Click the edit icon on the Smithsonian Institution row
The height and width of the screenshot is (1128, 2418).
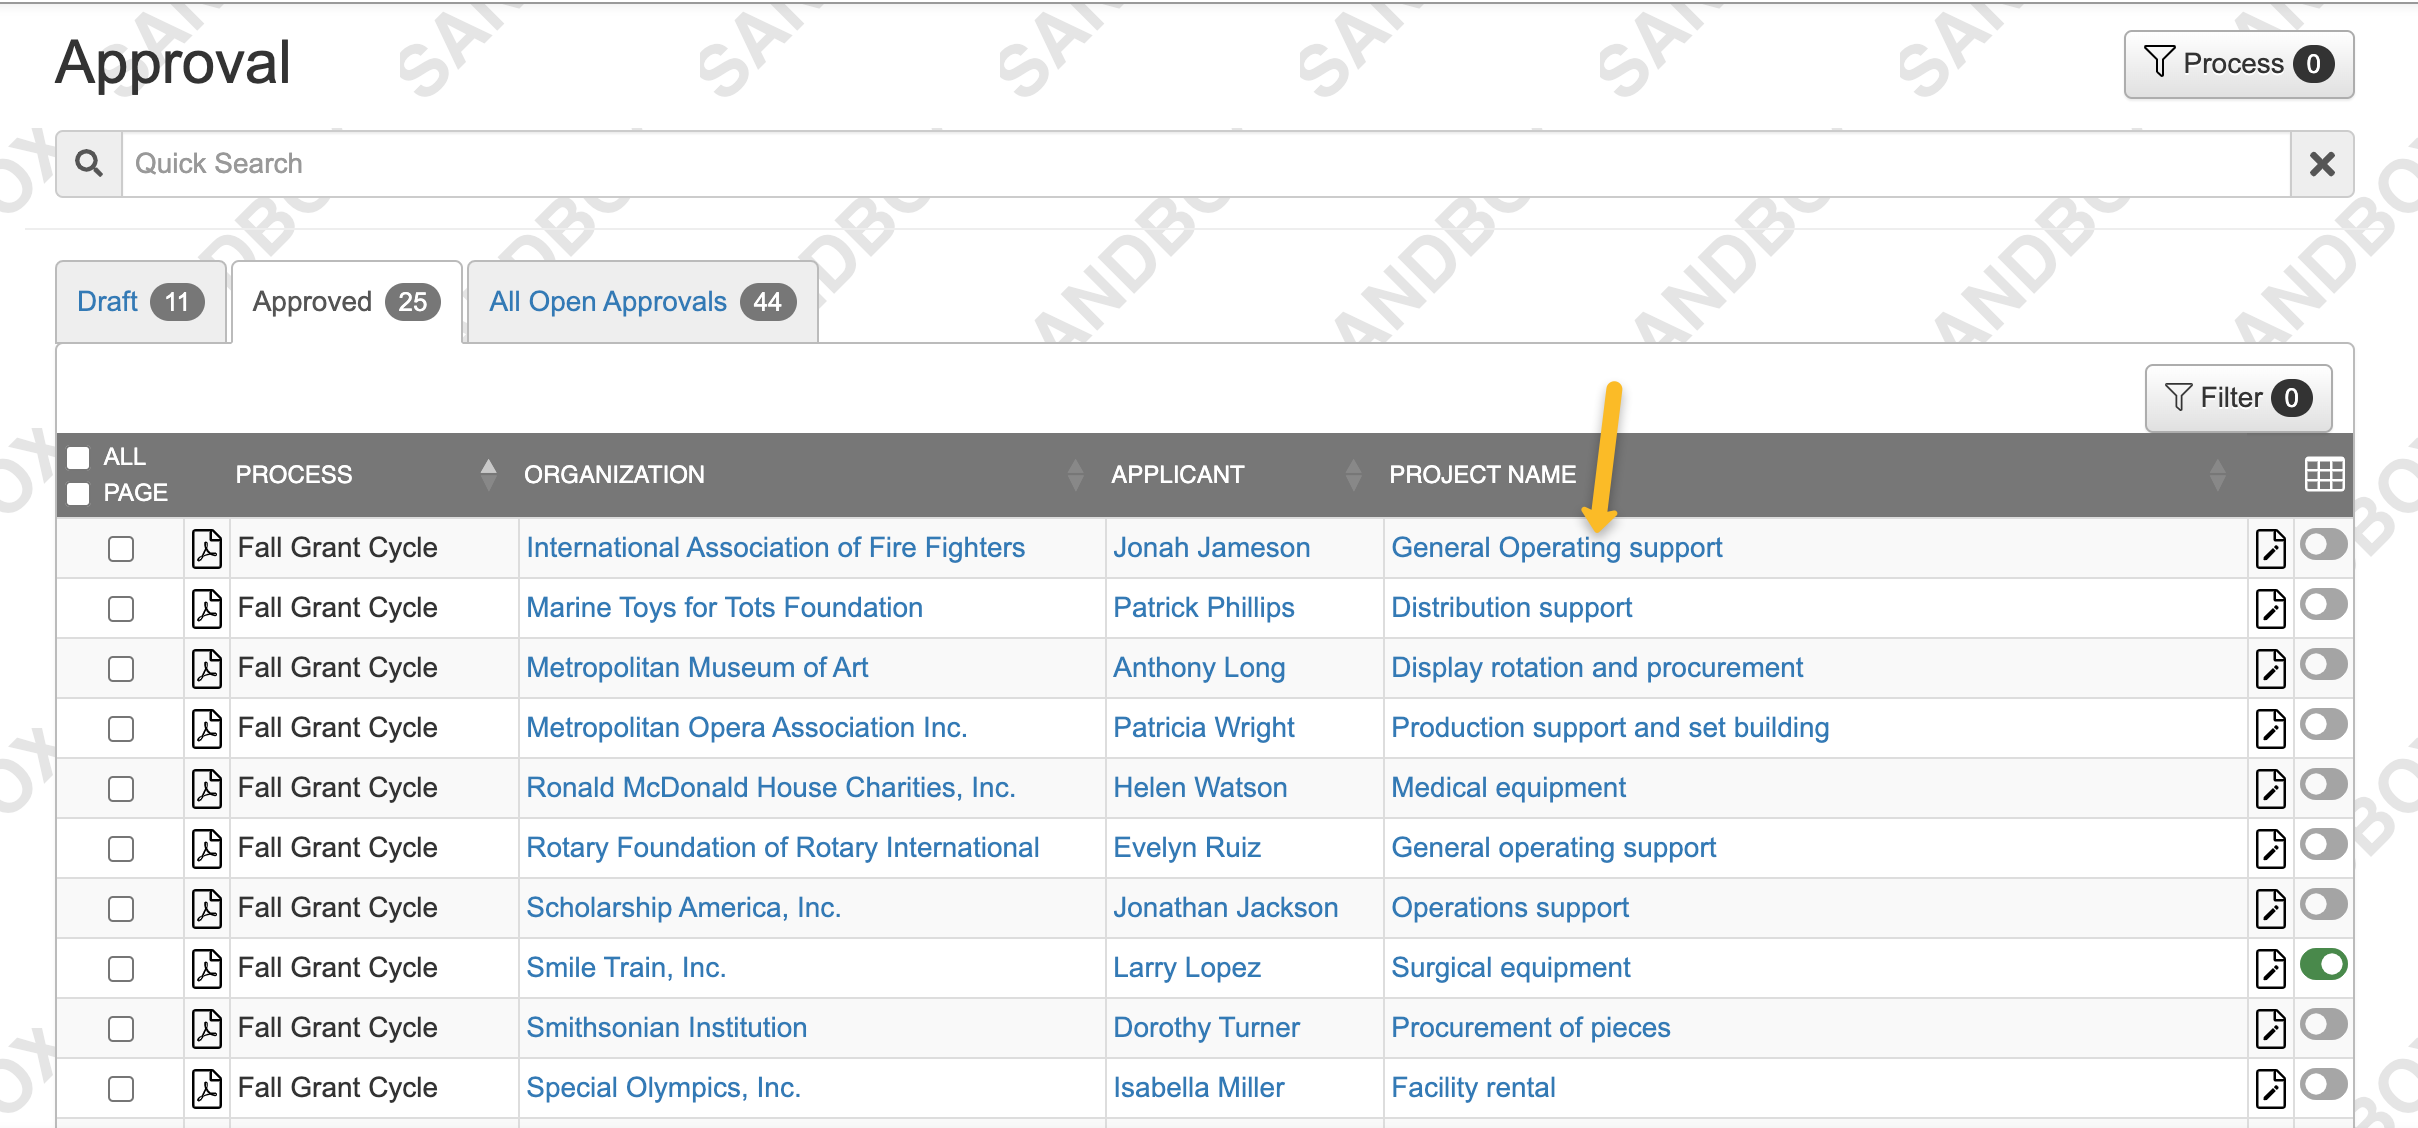2270,1028
